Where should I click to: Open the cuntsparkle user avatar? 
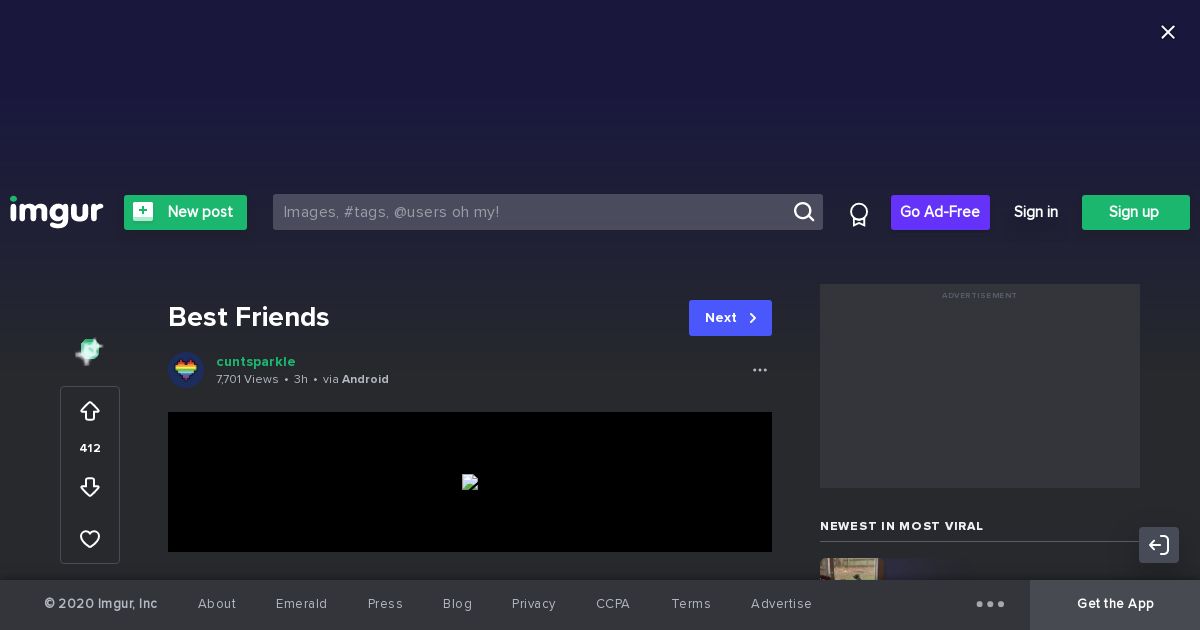[x=186, y=370]
